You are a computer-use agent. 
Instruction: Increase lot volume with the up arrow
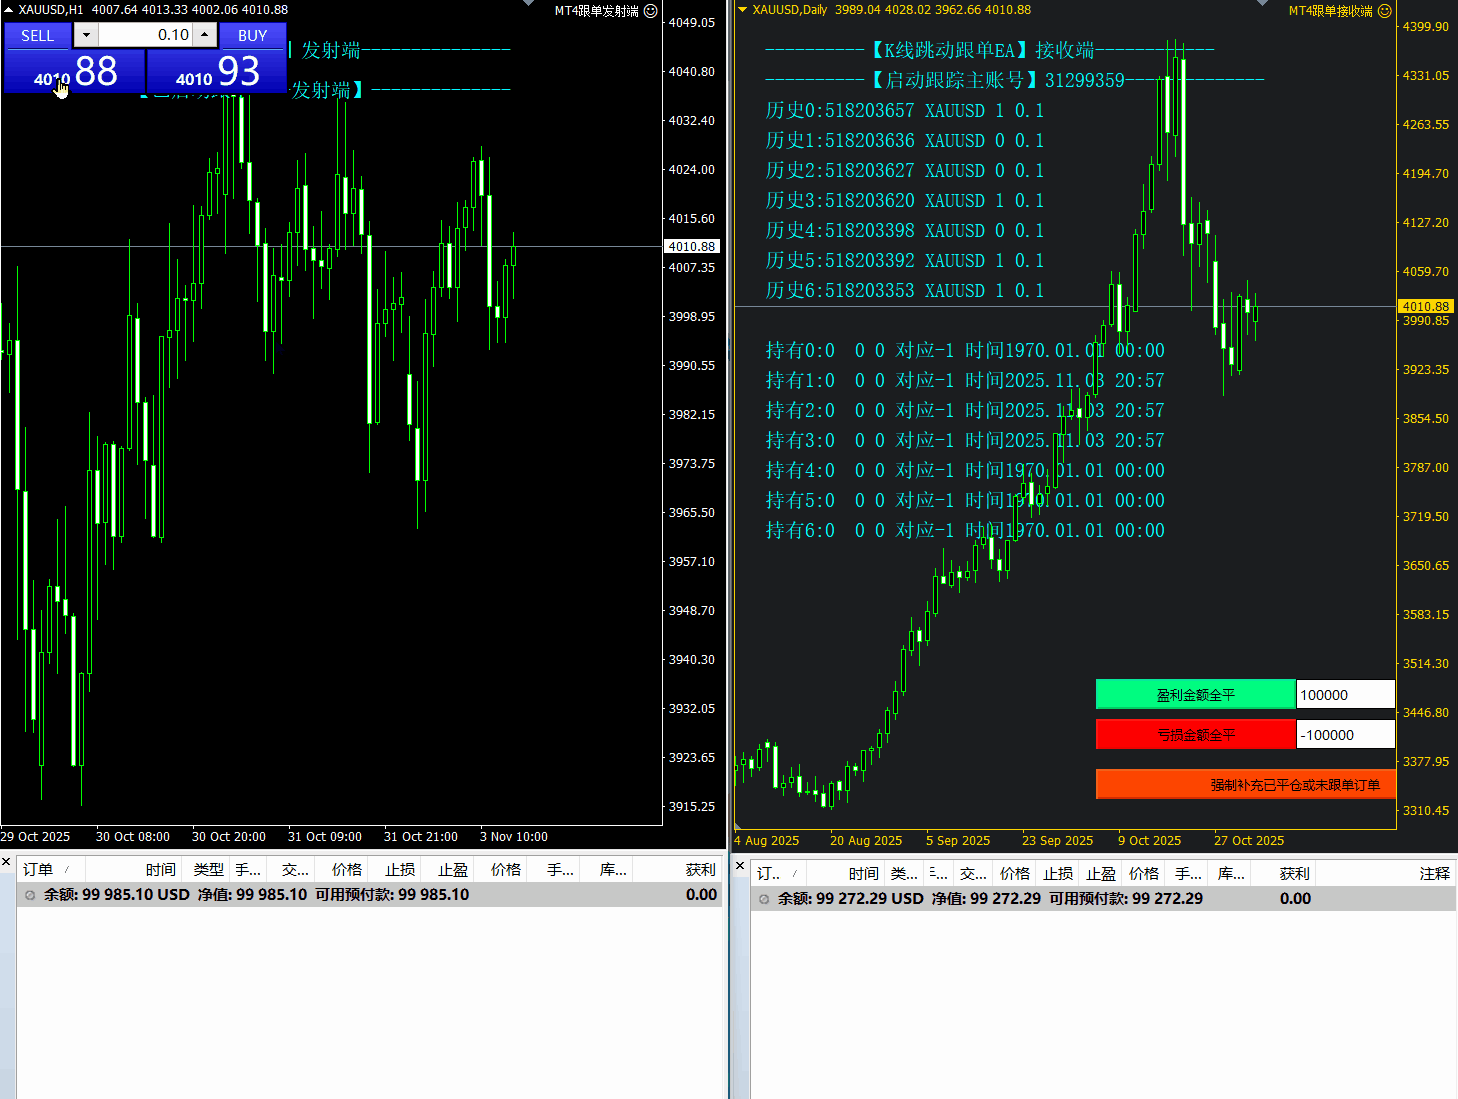(x=204, y=35)
